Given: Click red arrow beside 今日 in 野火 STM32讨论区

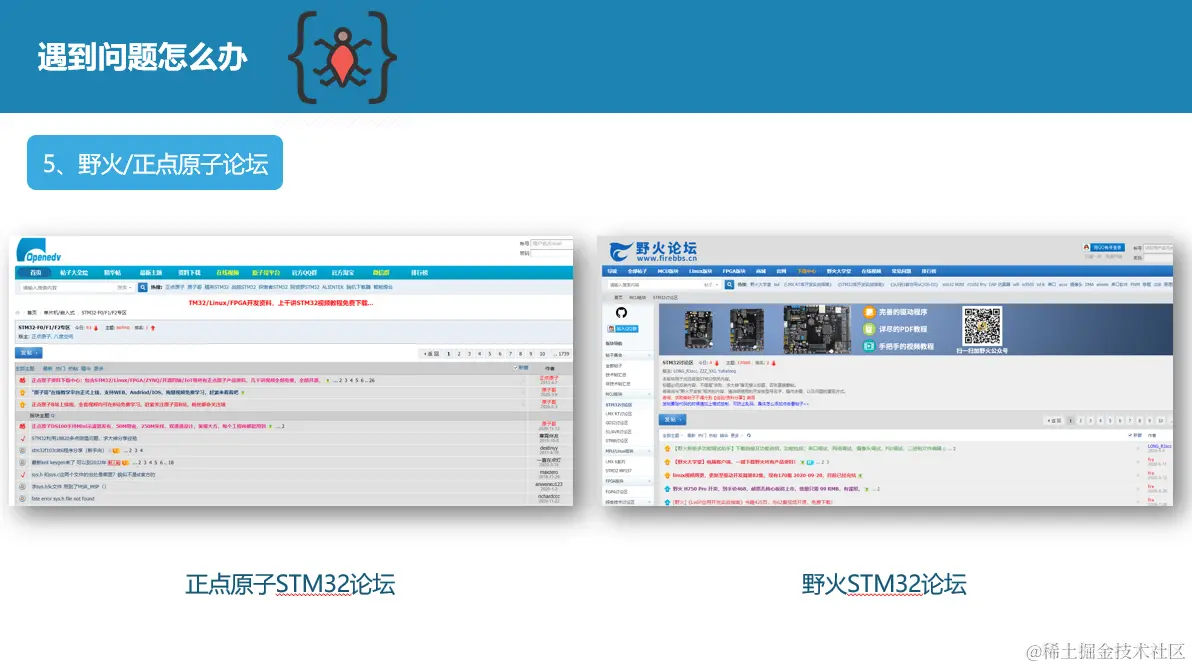Looking at the screenshot, I should [716, 363].
